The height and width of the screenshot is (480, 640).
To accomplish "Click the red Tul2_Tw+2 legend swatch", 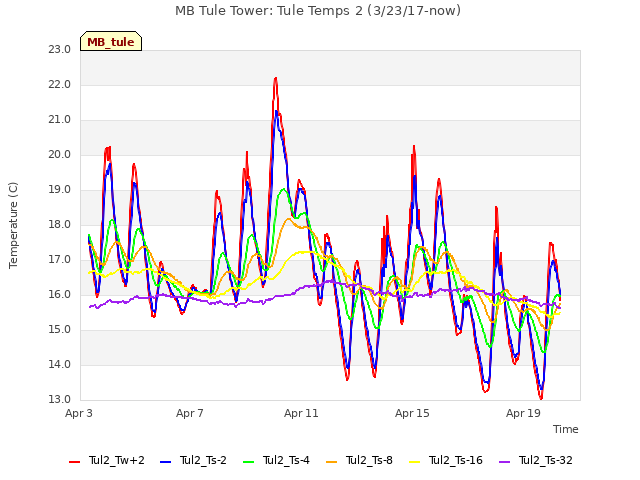I will (x=74, y=462).
